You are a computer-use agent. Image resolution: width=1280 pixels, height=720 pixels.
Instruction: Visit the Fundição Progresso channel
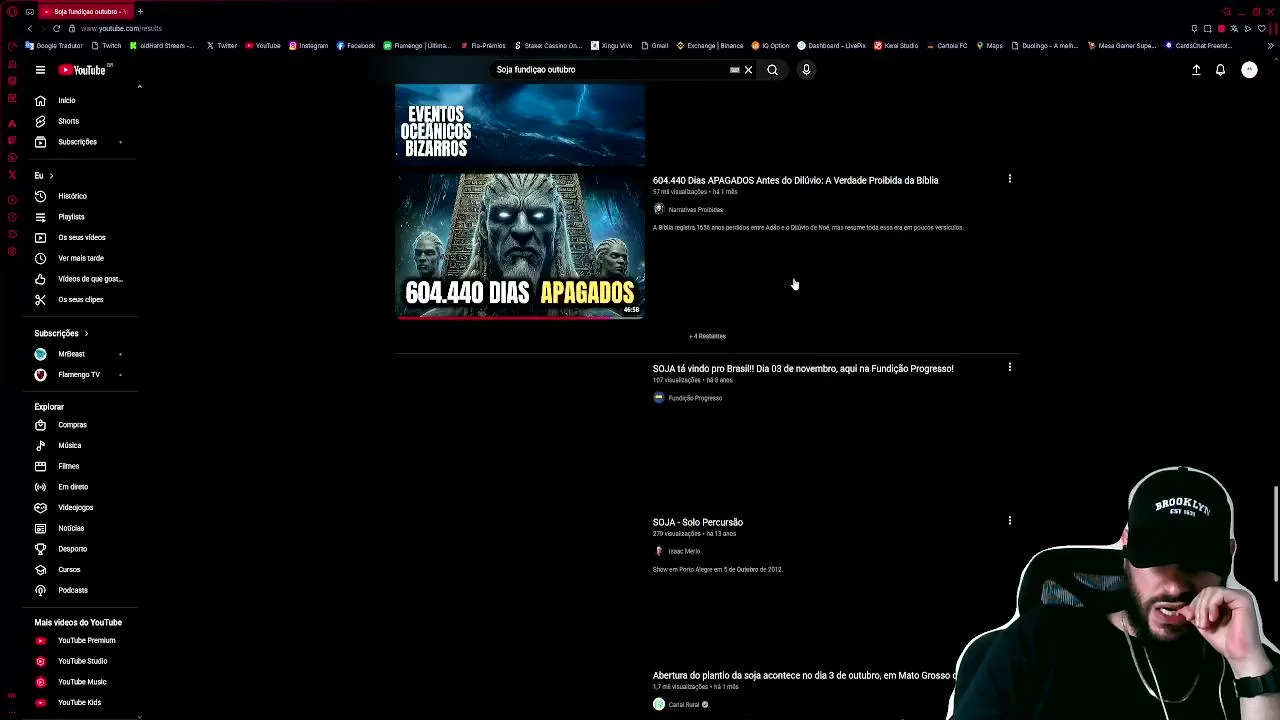(695, 398)
